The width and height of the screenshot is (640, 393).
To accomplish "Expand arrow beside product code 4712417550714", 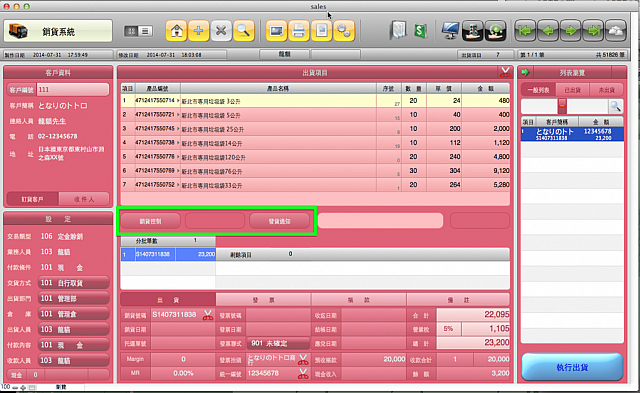I will (x=178, y=100).
